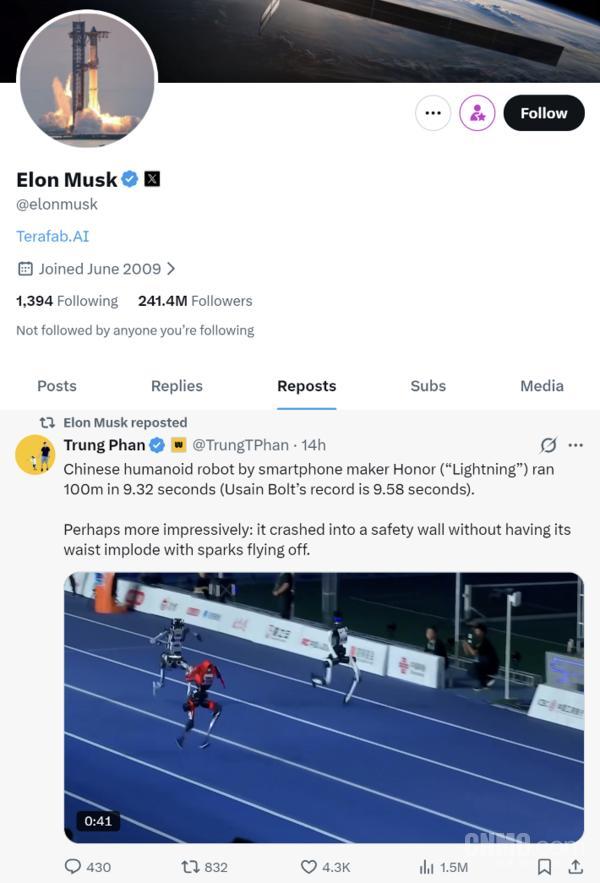
Task: Open the Subs tab
Action: click(428, 386)
